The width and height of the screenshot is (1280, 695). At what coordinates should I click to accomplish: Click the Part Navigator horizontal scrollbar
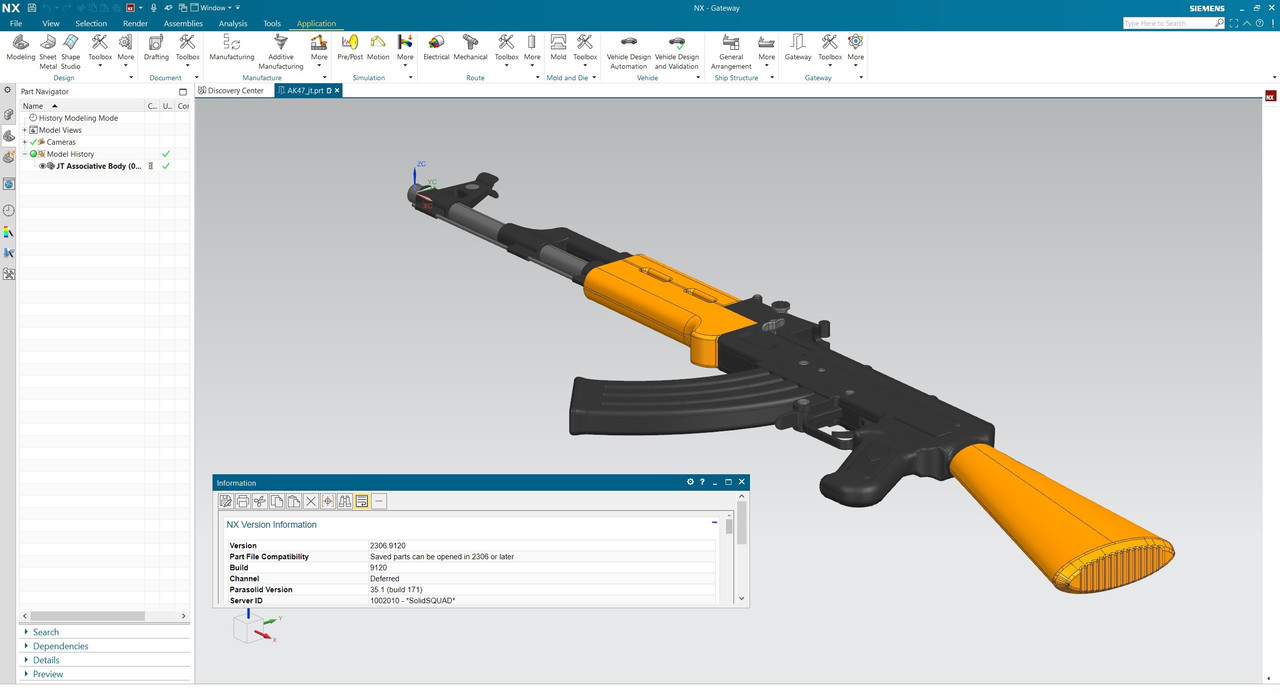click(89, 616)
